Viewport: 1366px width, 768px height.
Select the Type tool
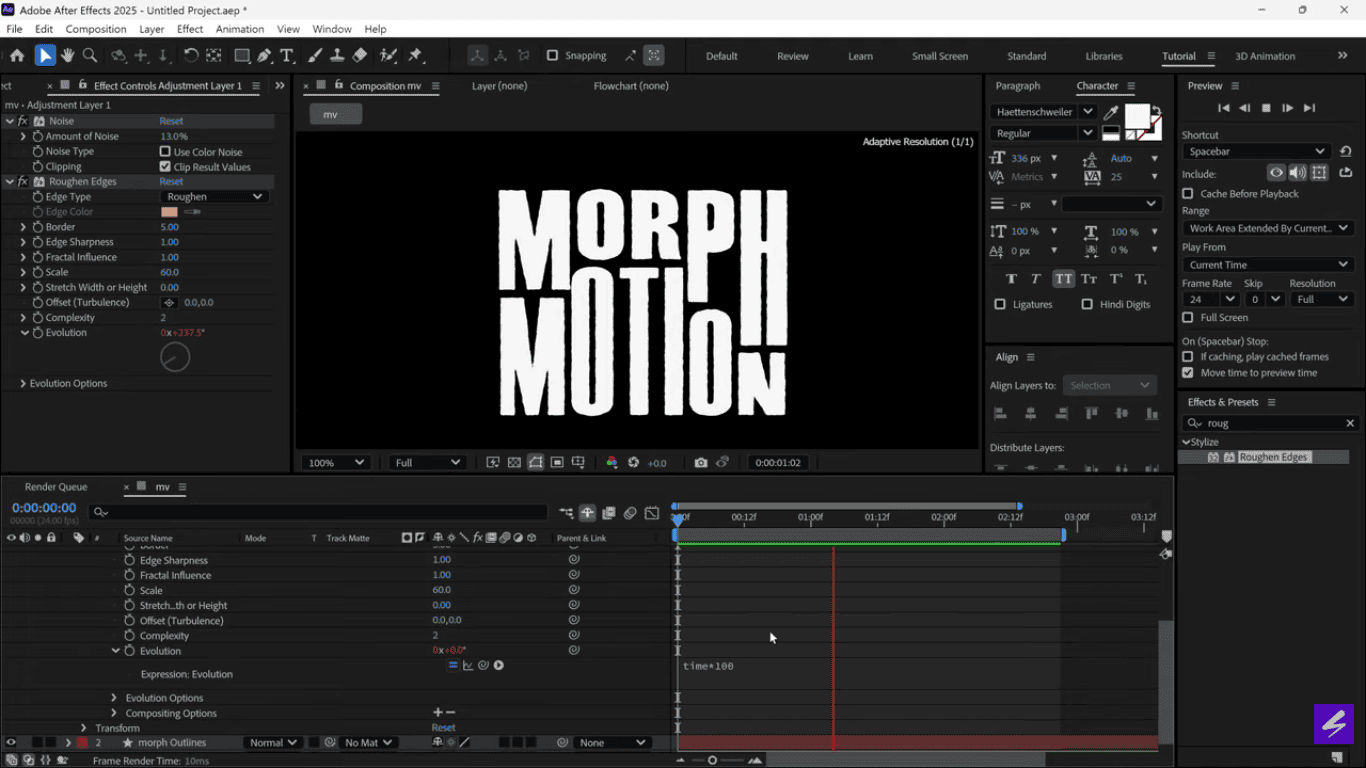coord(287,56)
